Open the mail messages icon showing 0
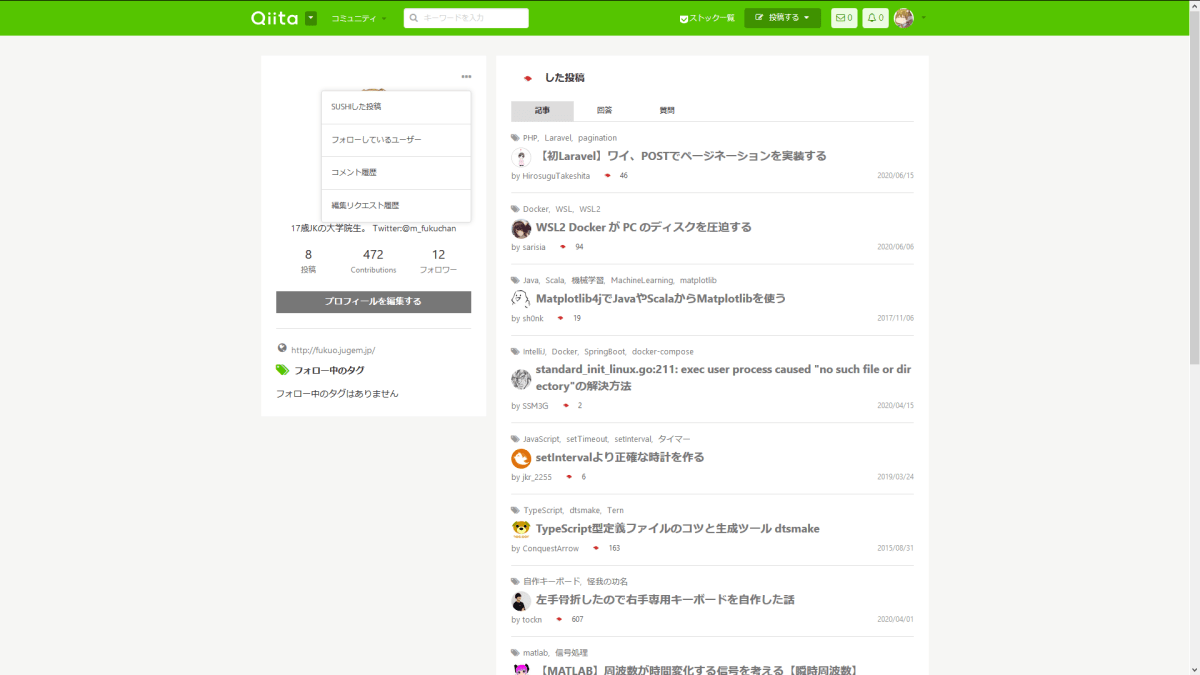This screenshot has height=675, width=1200. pyautogui.click(x=844, y=18)
